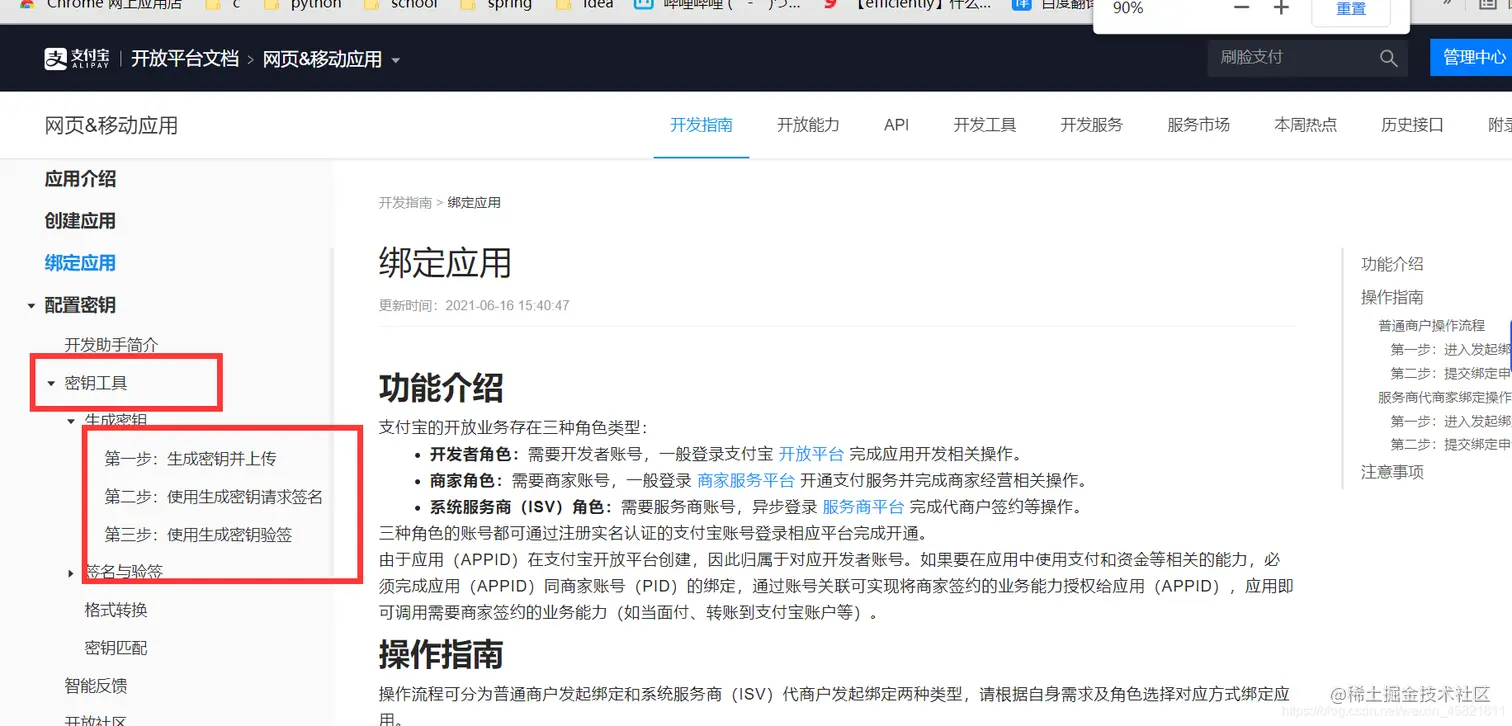Open 密钥匹配 in sidebar
The image size is (1512, 726).
click(116, 648)
